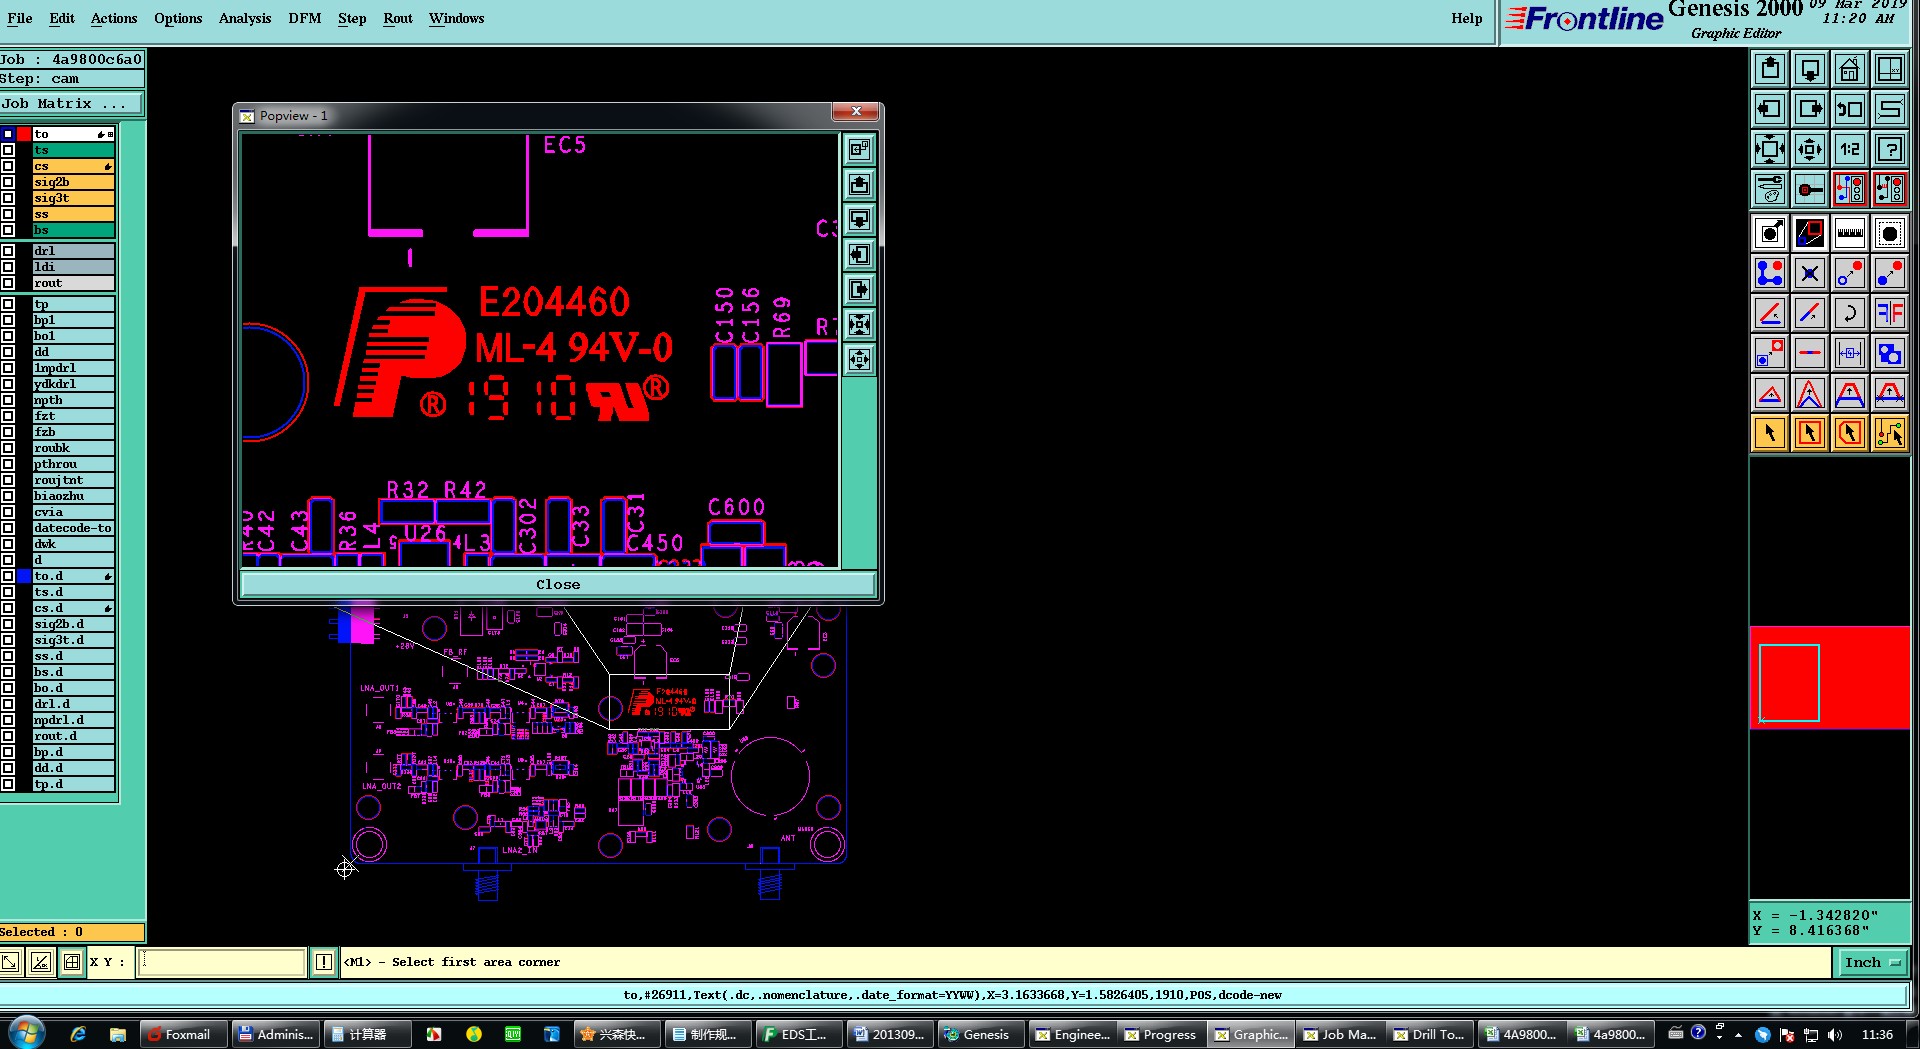Click the X Y coordinate input field
Image resolution: width=1920 pixels, height=1049 pixels.
221,962
